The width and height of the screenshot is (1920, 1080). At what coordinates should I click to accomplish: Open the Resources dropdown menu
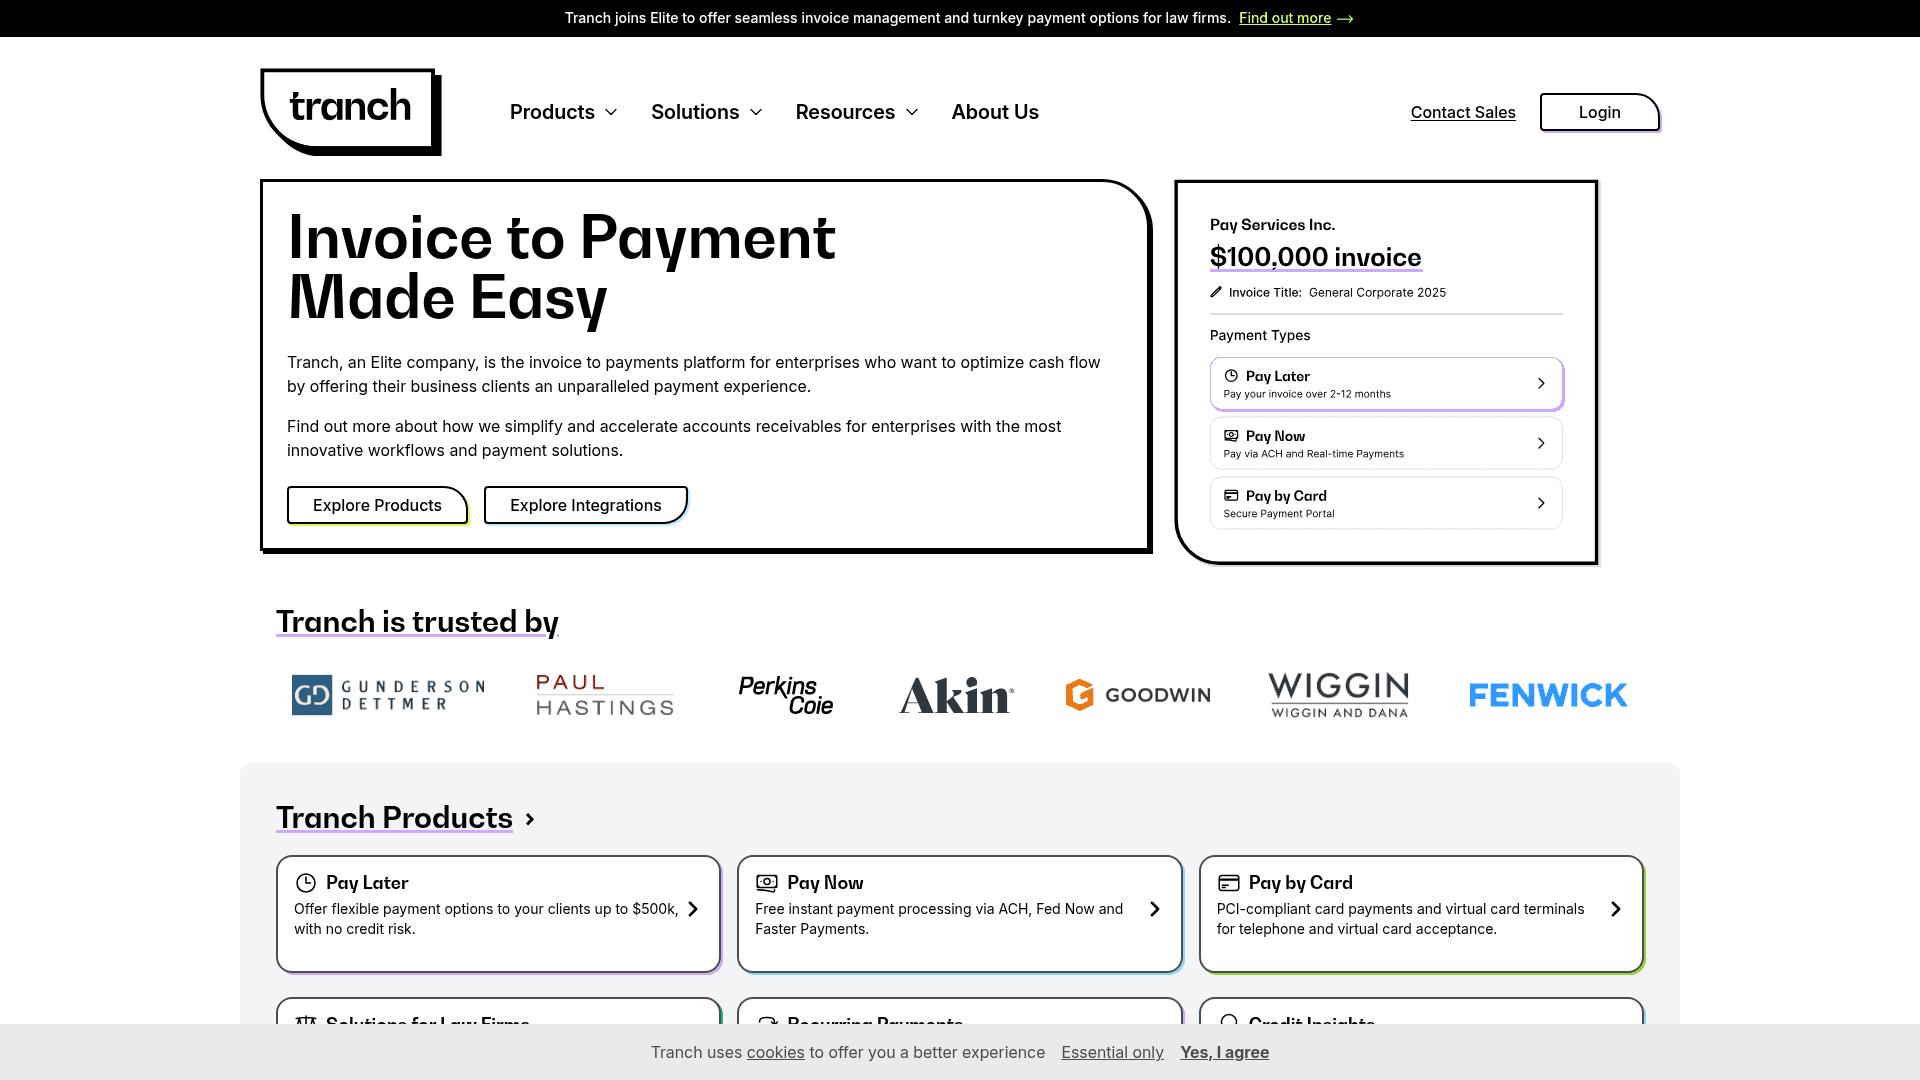(856, 112)
